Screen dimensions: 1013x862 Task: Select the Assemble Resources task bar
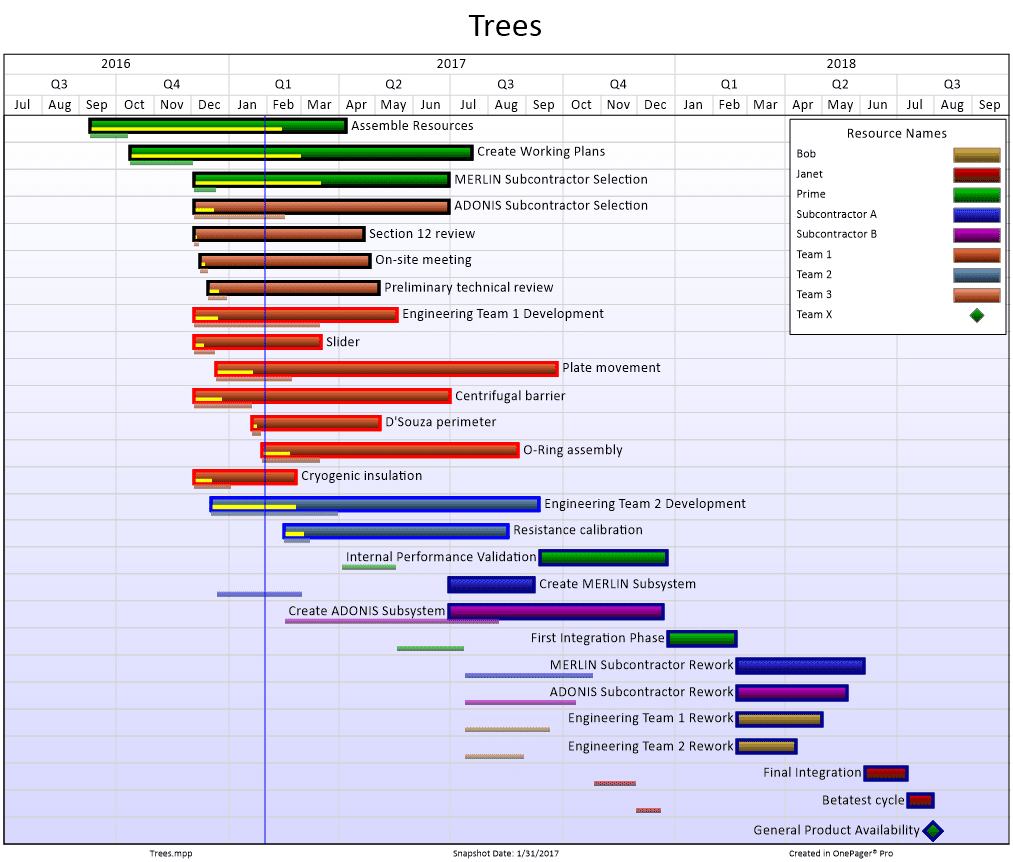pyautogui.click(x=218, y=125)
